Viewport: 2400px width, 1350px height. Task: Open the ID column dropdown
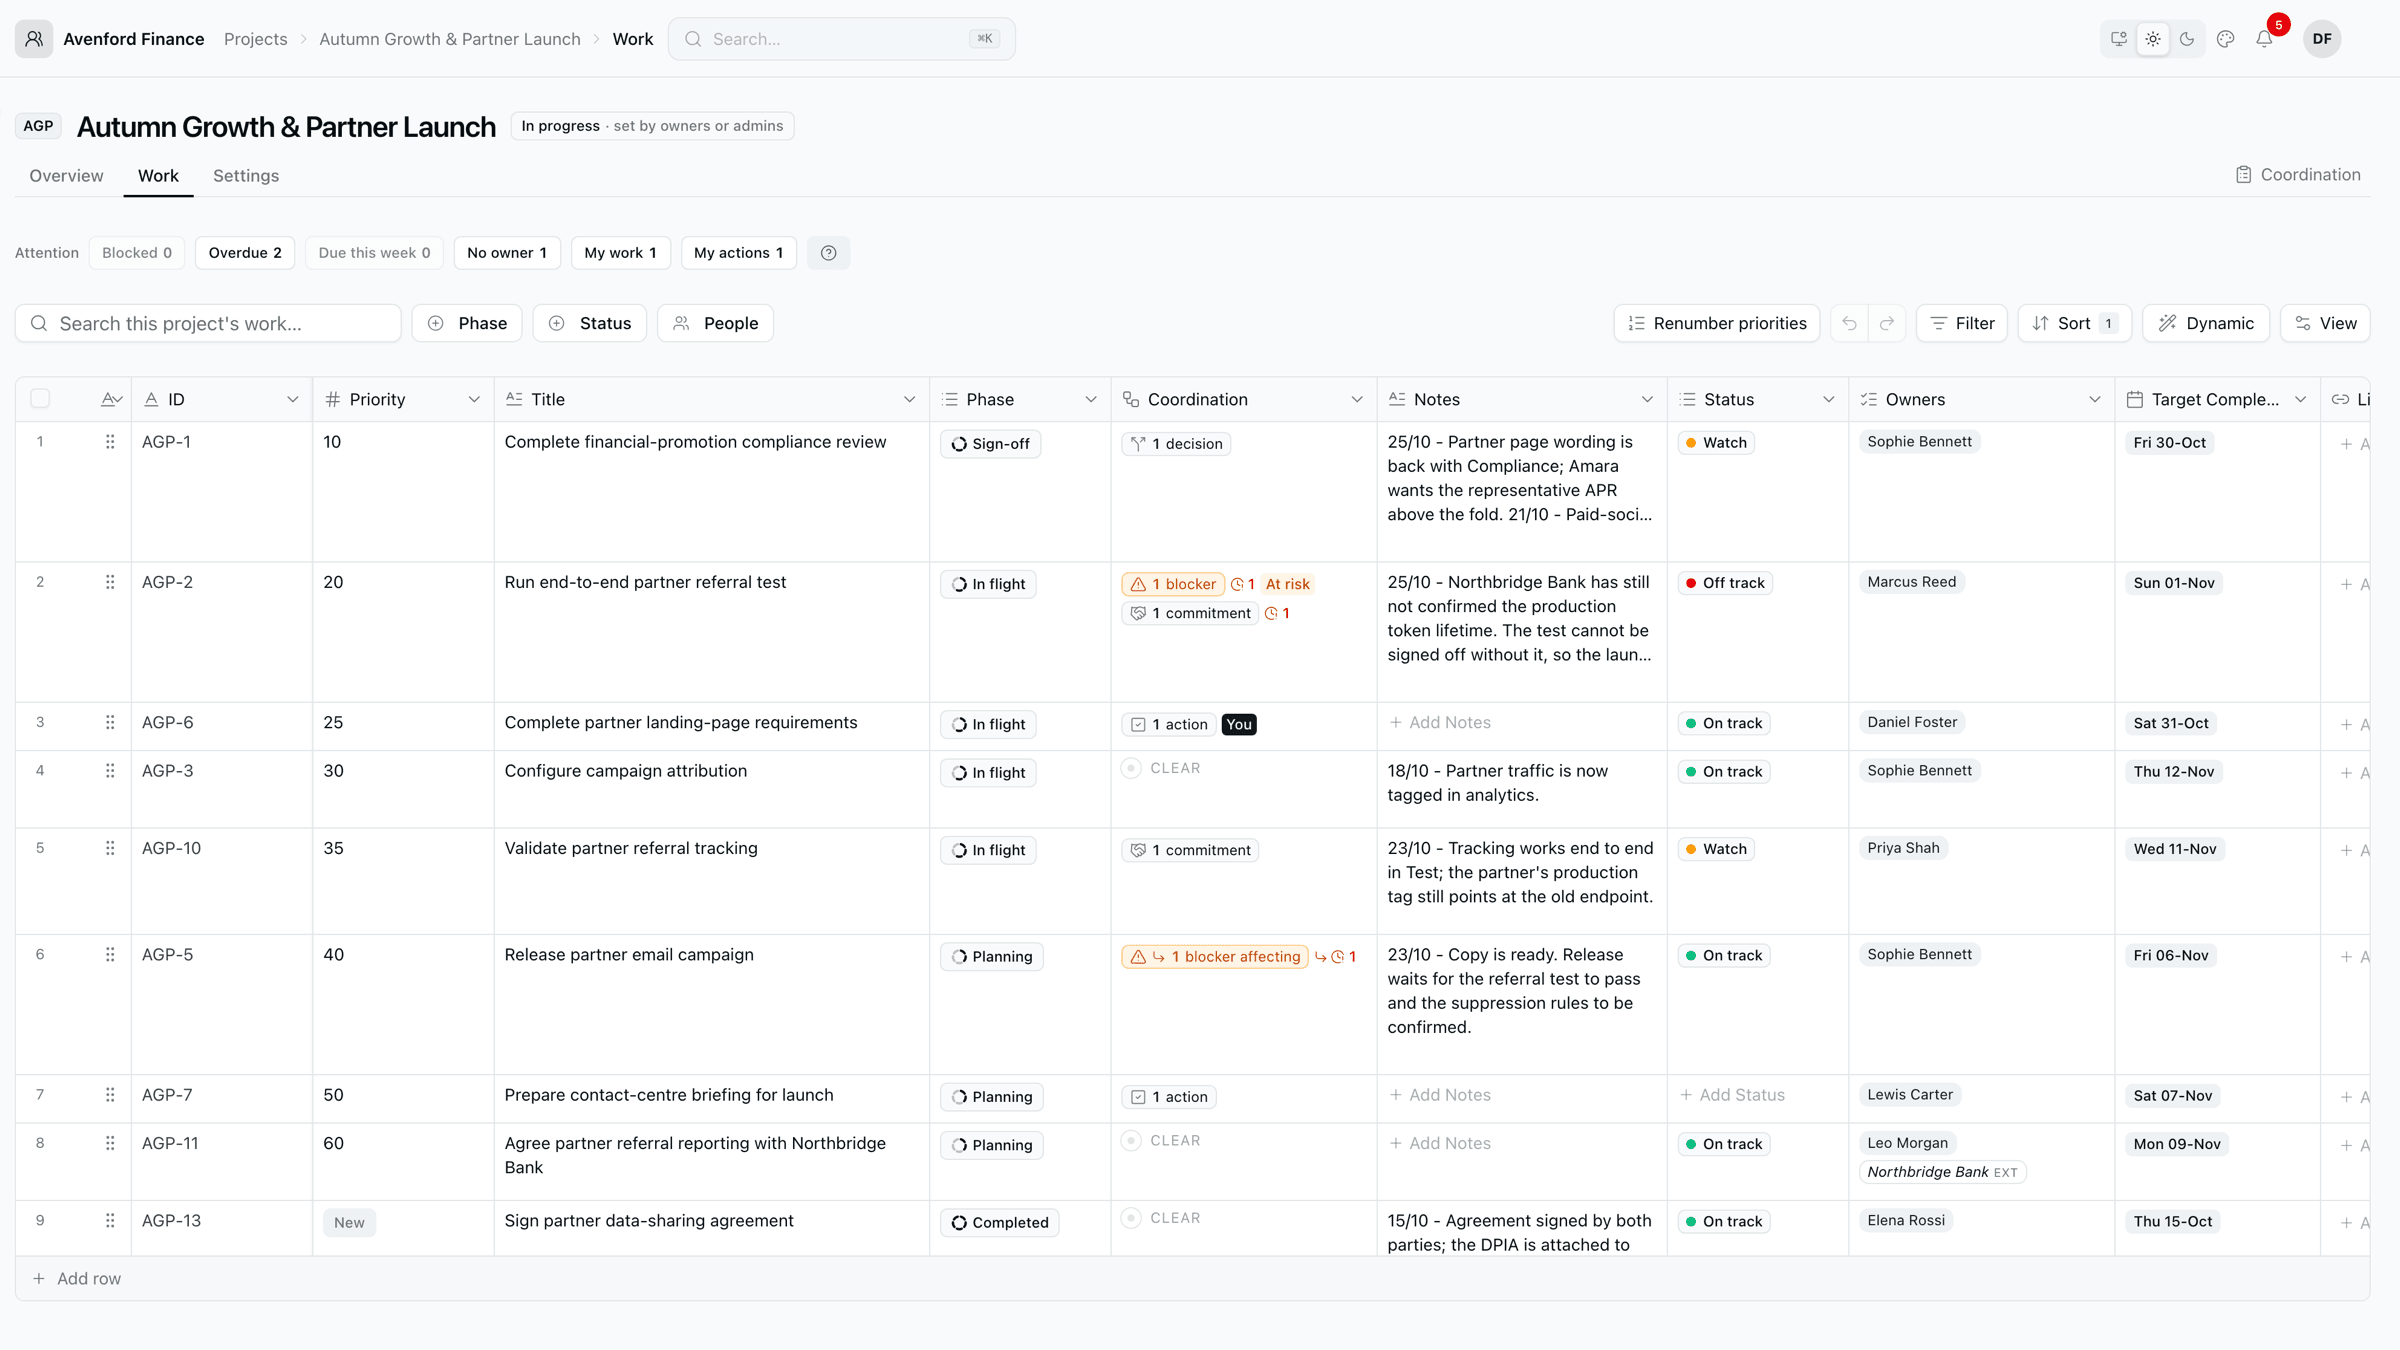coord(292,399)
